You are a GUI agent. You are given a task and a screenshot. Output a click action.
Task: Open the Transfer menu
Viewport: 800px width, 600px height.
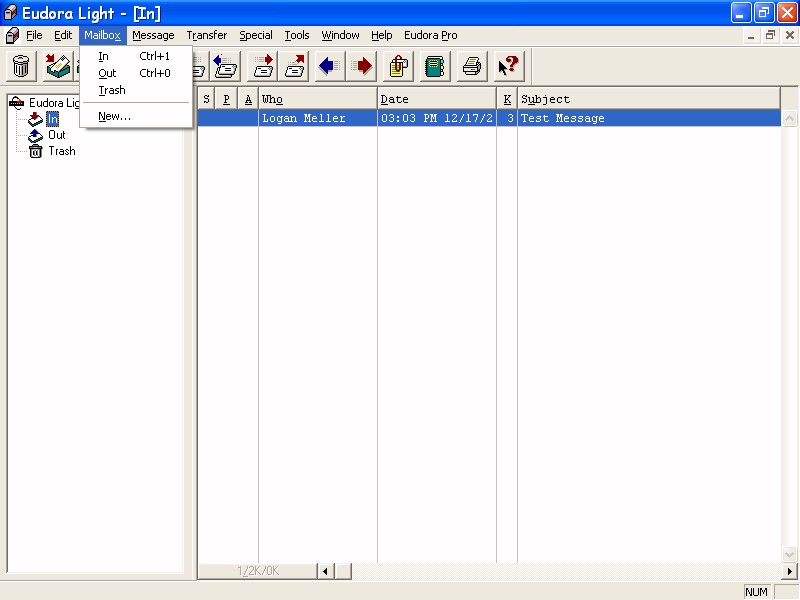(x=207, y=35)
